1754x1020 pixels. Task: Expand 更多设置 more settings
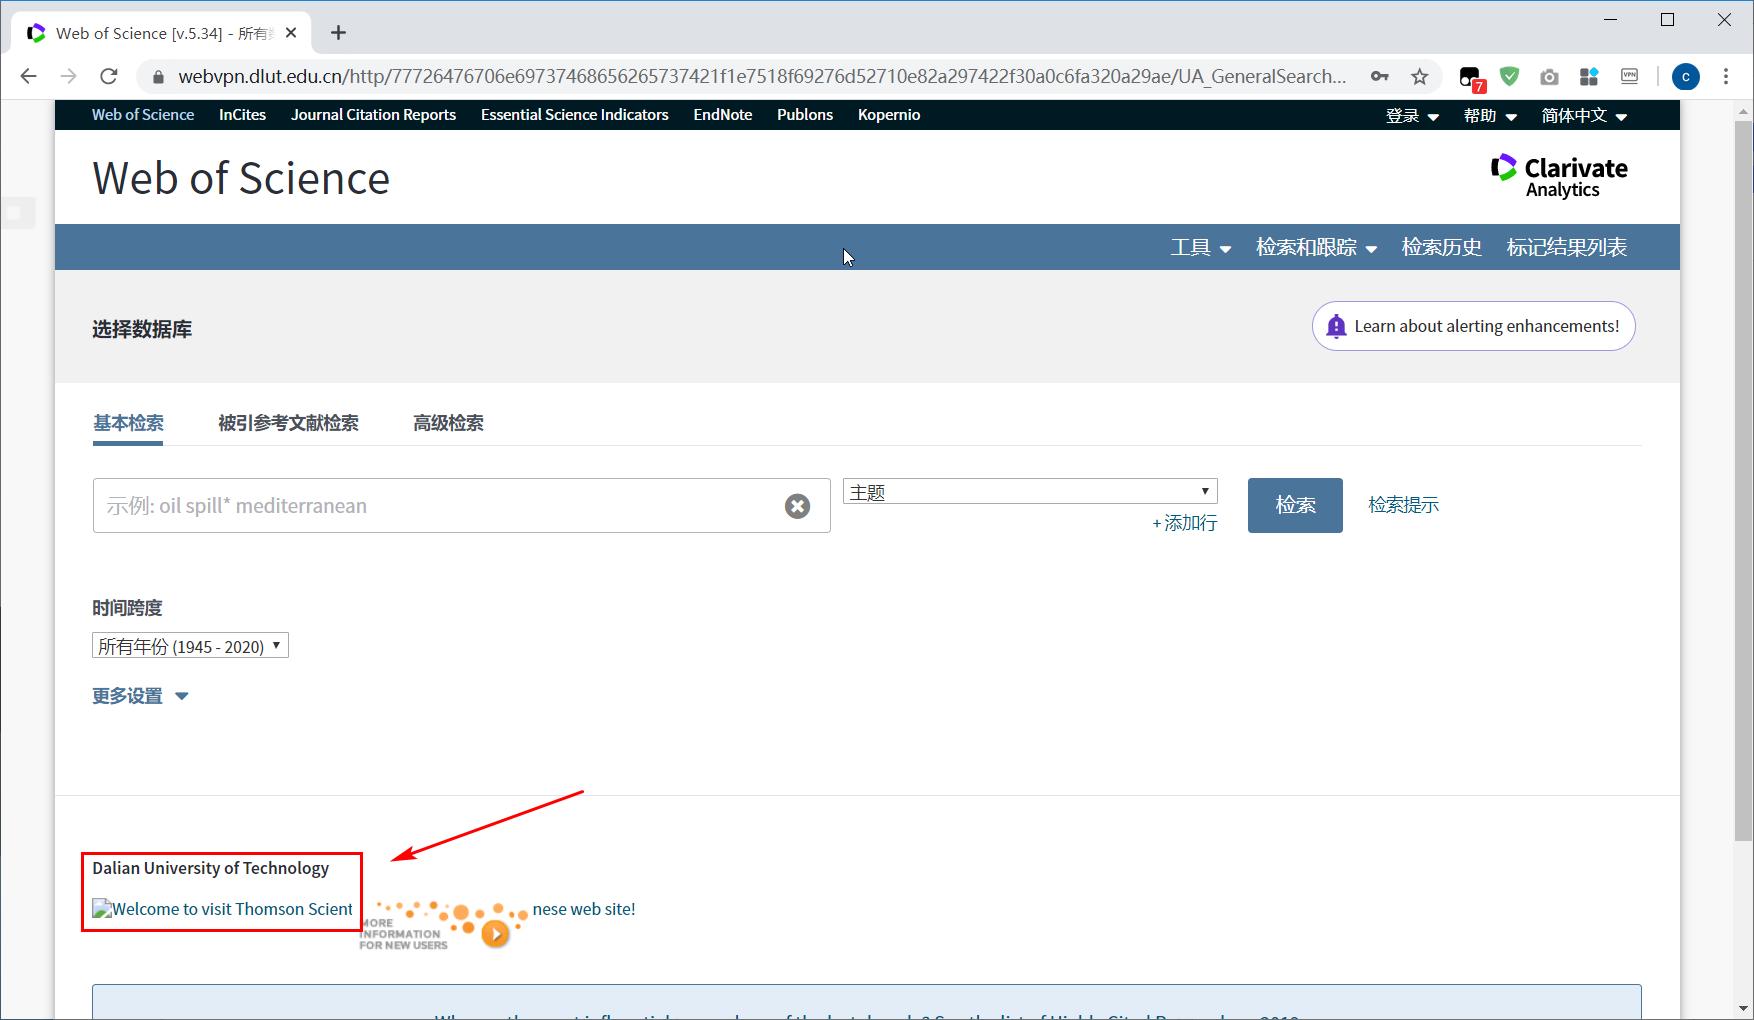tap(140, 696)
